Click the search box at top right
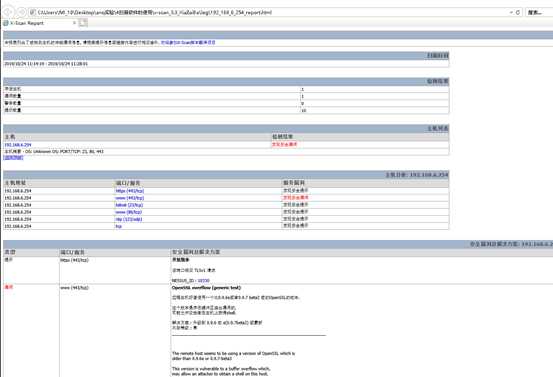Viewport: 553px width, 377px height. coord(540,12)
